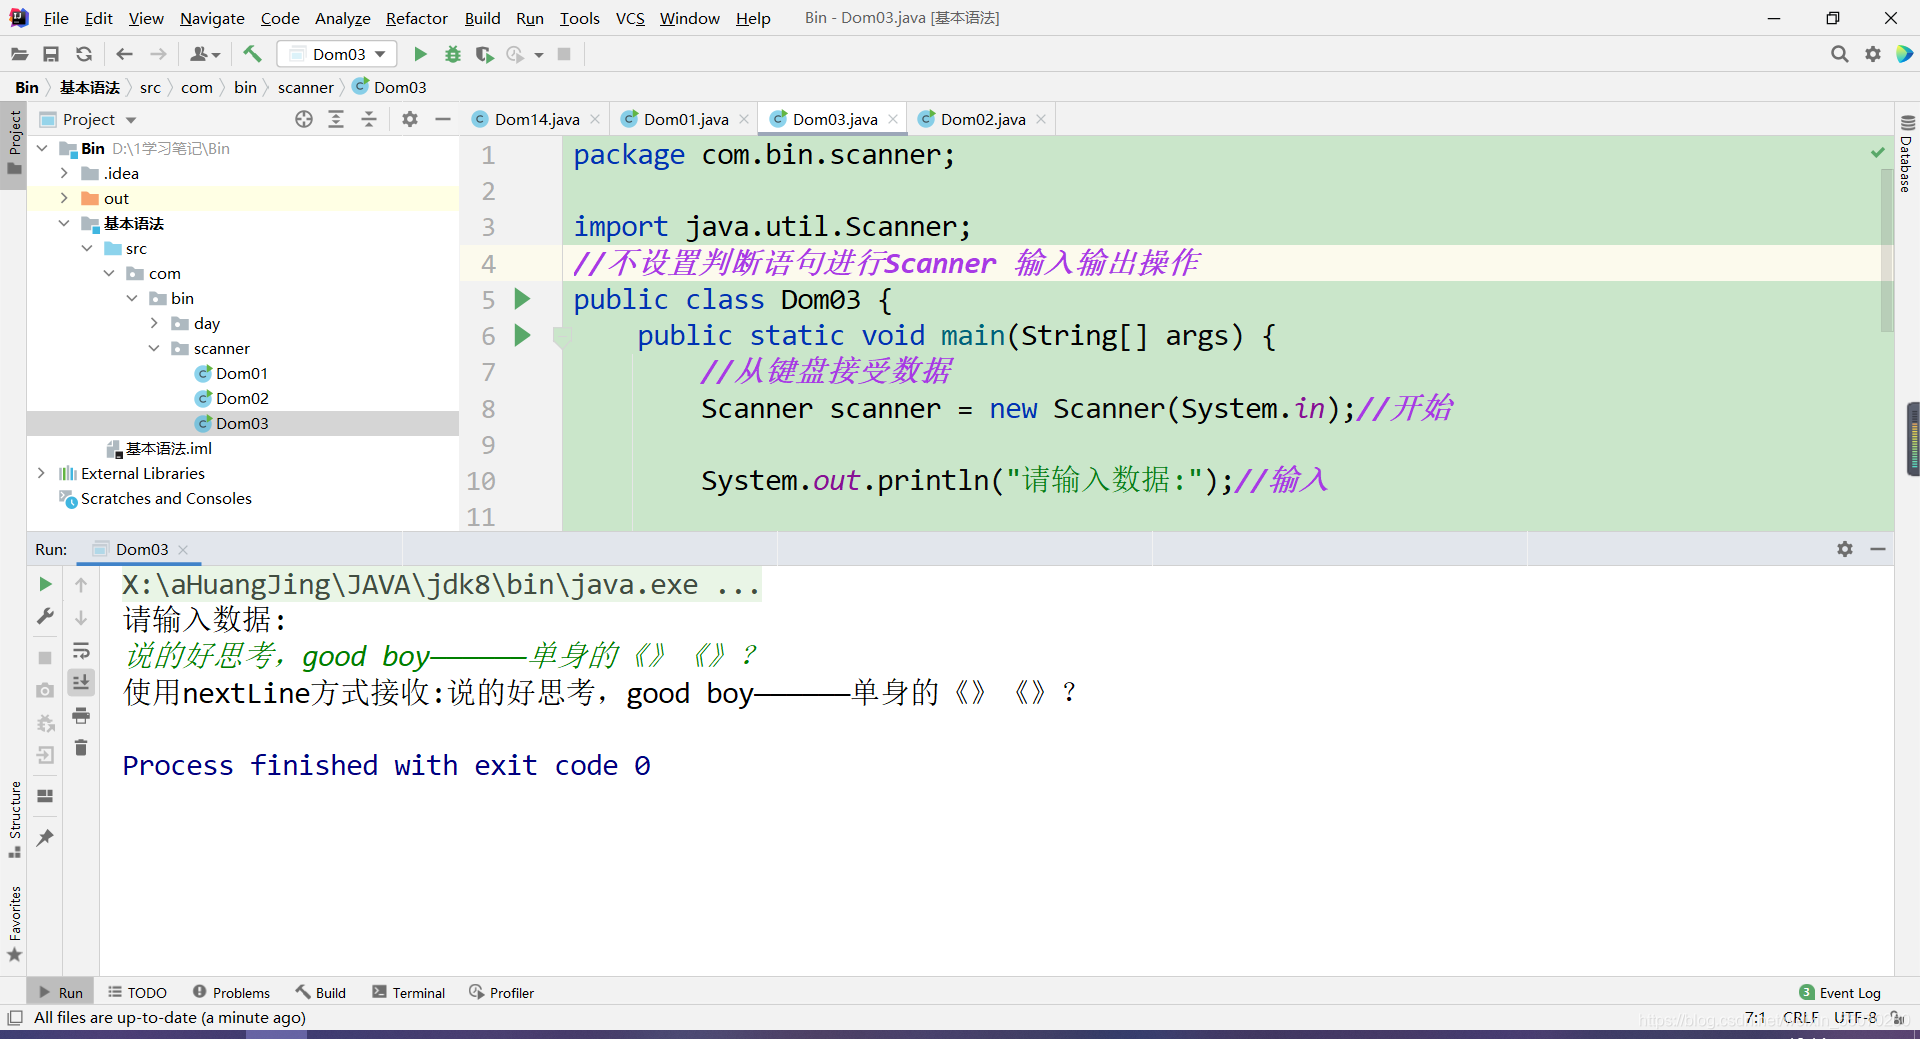The width and height of the screenshot is (1920, 1039).
Task: Expand the day package
Action: coord(154,323)
